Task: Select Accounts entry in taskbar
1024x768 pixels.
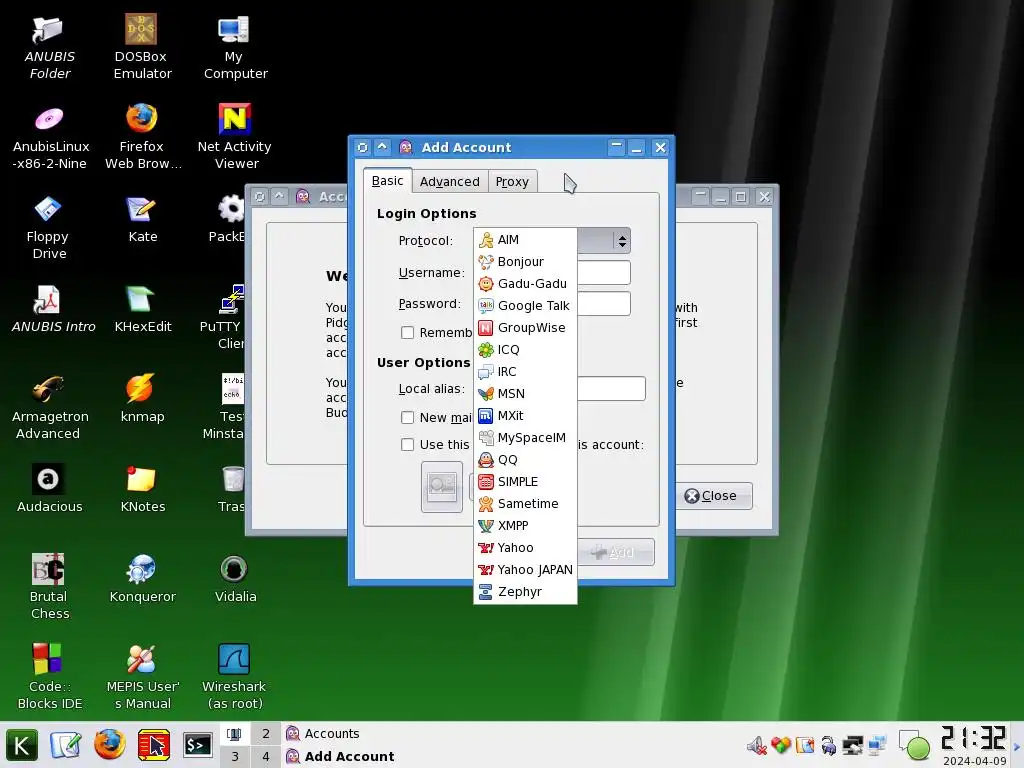Action: 323,733
